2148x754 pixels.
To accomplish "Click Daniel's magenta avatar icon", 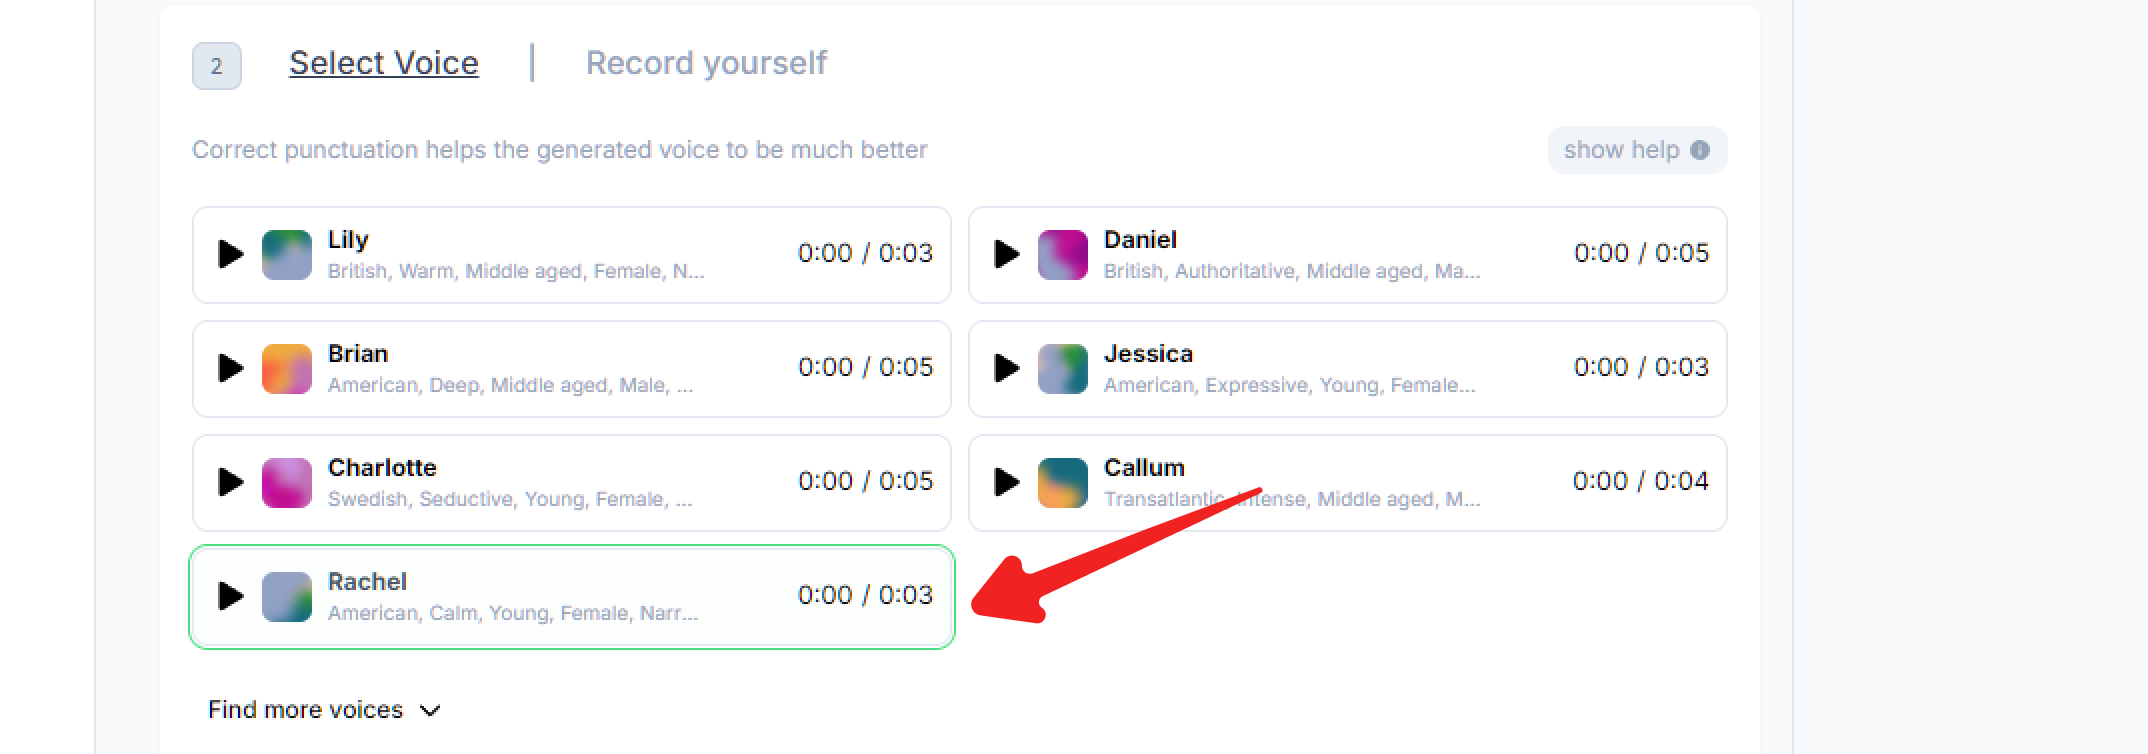I will click(1063, 254).
